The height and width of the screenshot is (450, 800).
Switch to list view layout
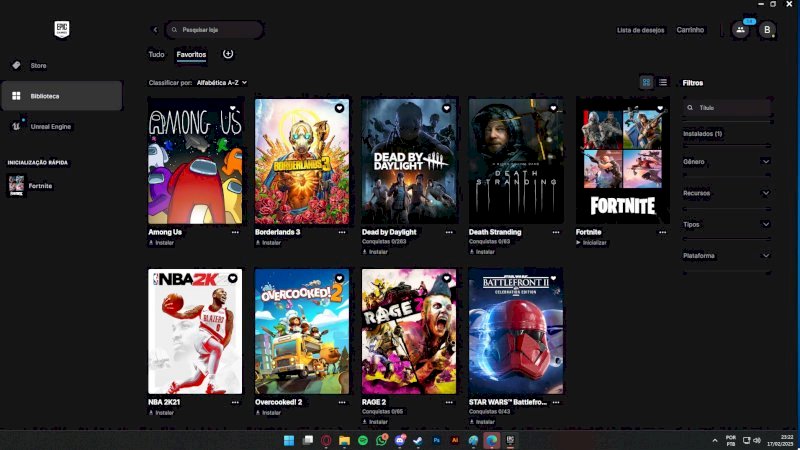click(663, 82)
